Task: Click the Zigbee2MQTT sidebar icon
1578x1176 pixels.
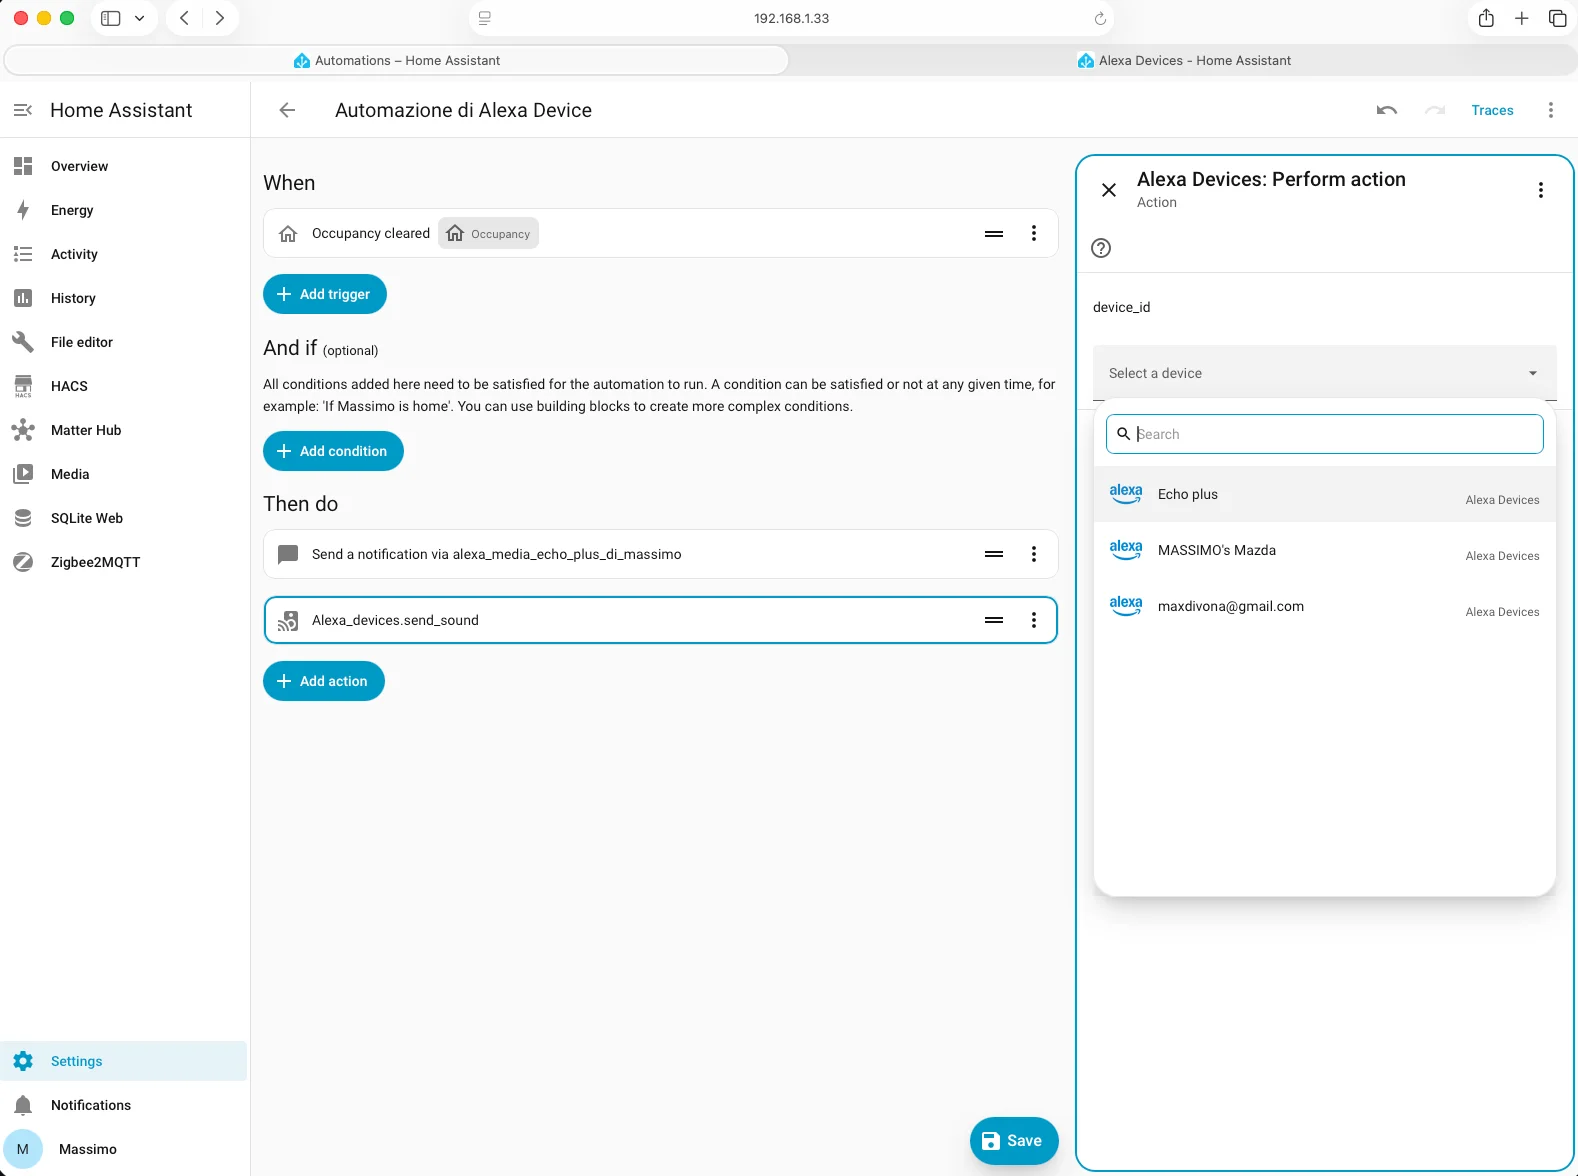Action: (23, 562)
